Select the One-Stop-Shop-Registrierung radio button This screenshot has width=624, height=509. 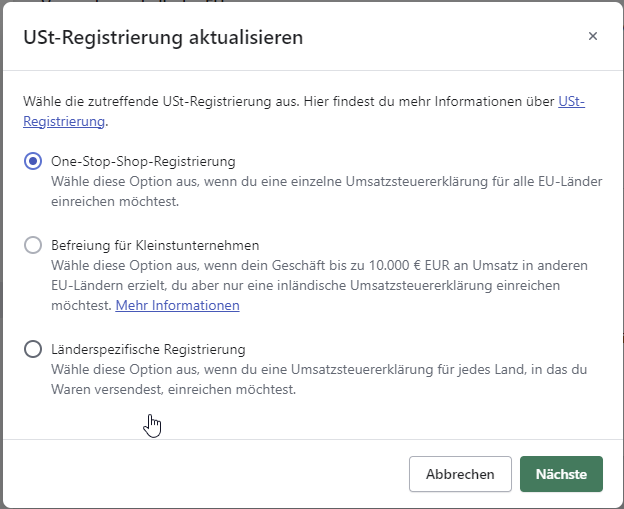click(34, 161)
